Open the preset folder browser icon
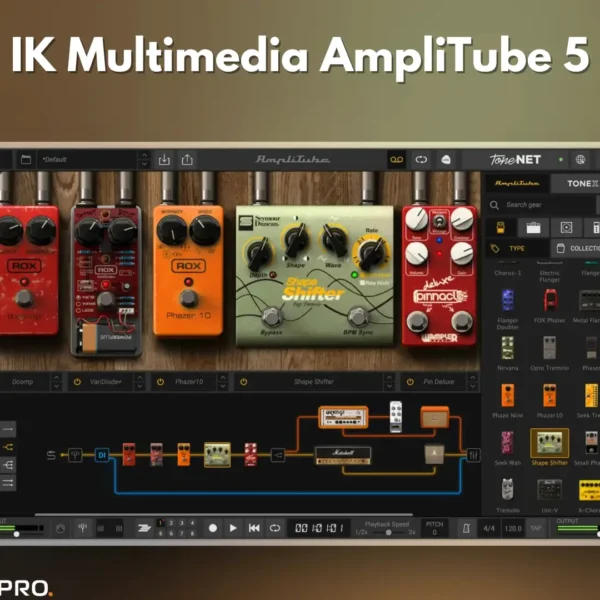Screen dimensions: 600x600 (x=26, y=159)
